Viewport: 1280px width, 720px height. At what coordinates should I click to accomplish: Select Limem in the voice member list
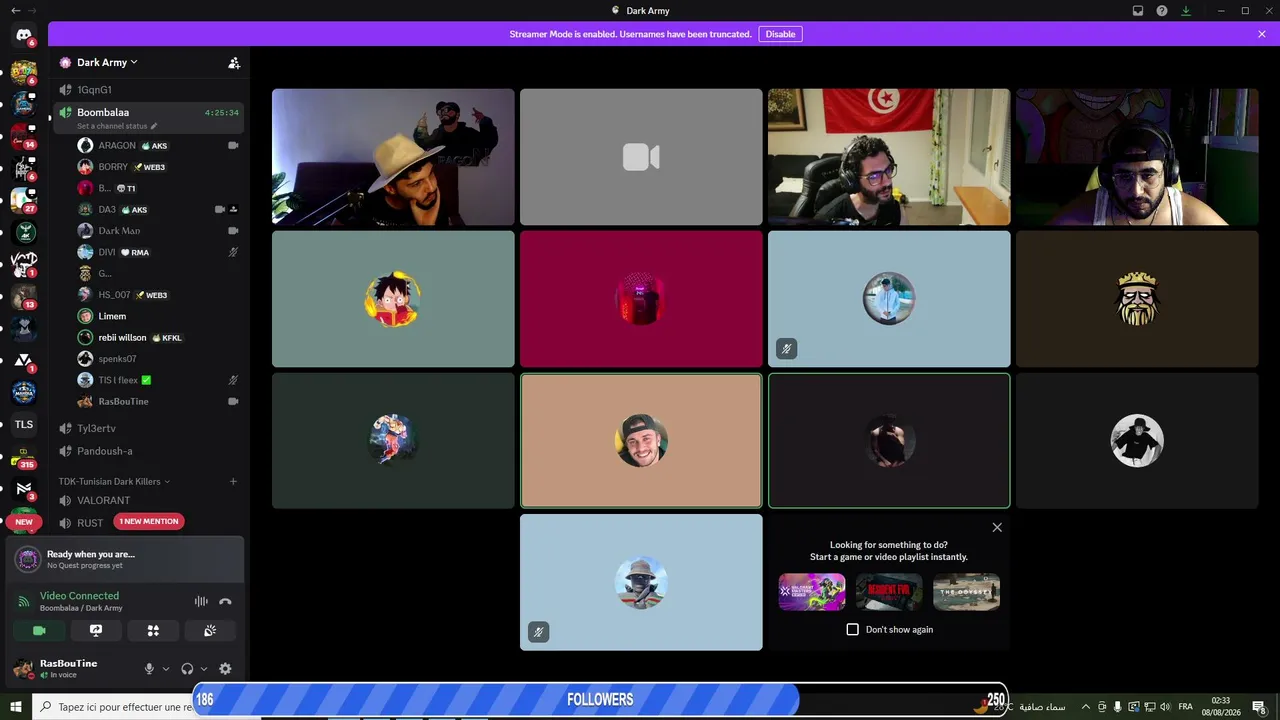(x=158, y=316)
